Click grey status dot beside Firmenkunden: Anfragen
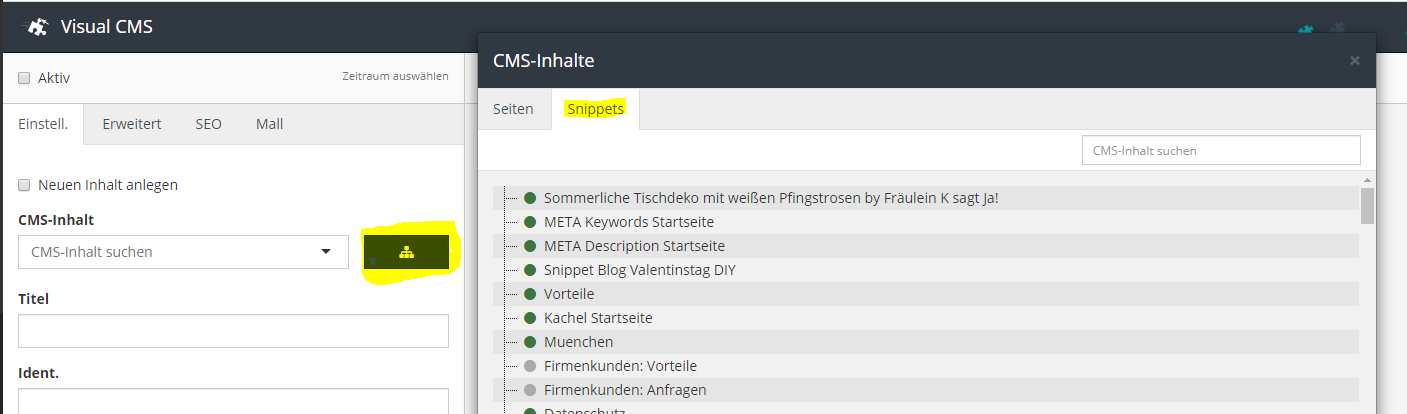This screenshot has width=1407, height=414. click(530, 390)
